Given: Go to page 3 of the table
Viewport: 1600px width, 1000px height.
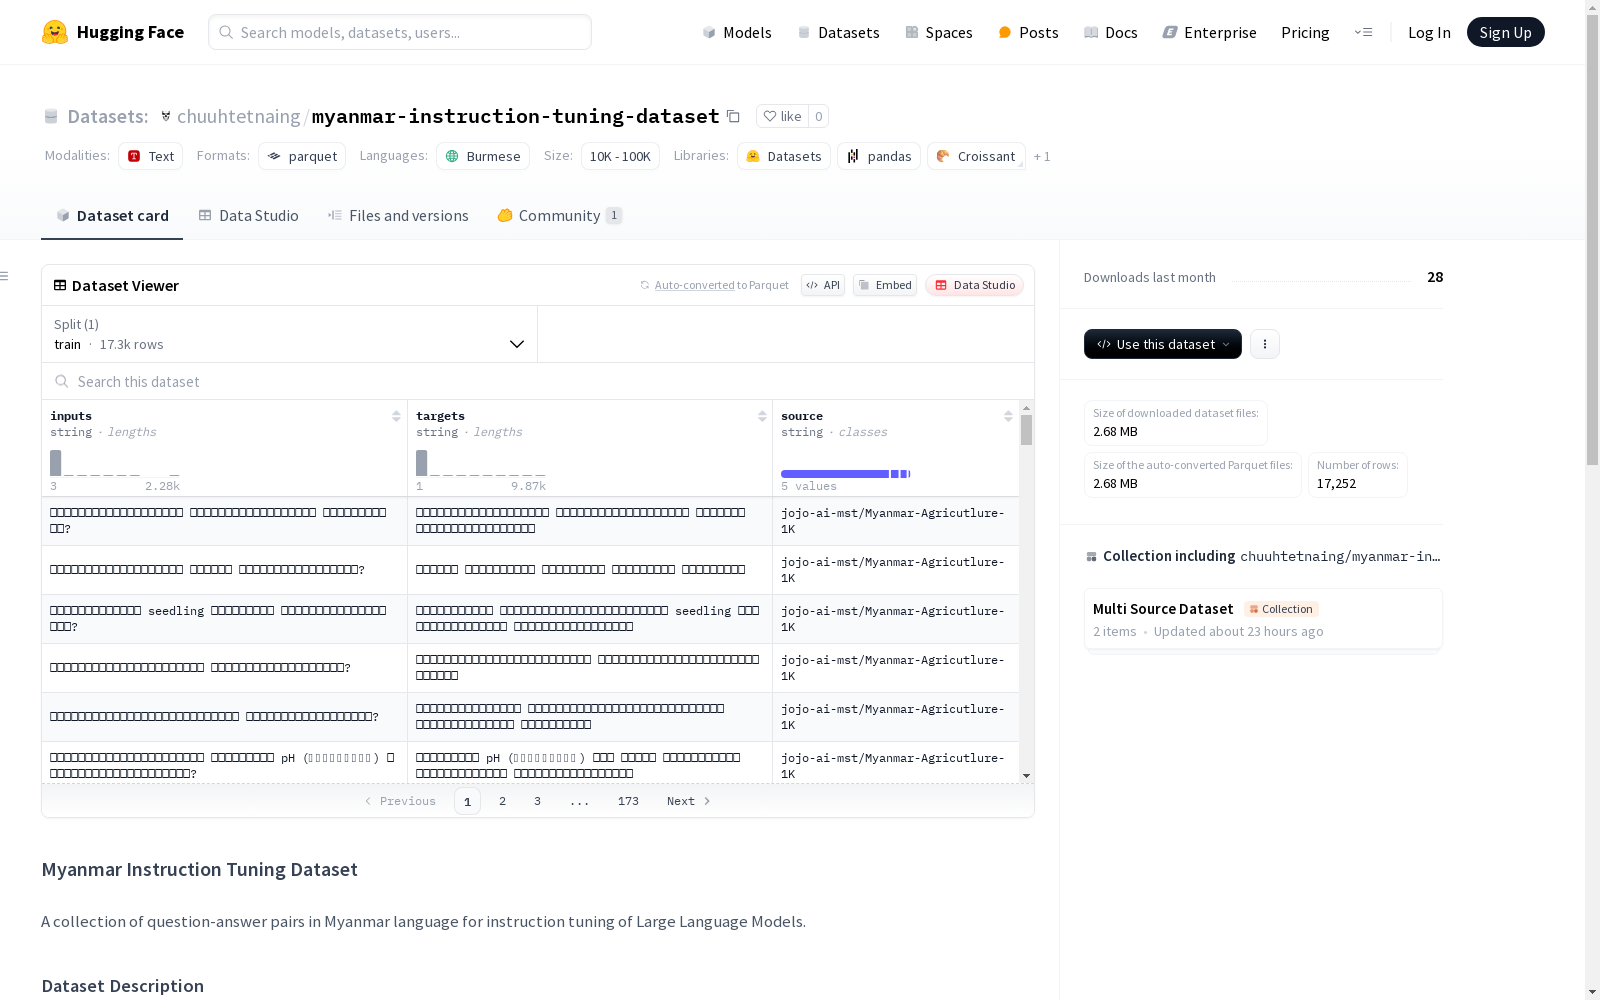Looking at the screenshot, I should pos(537,801).
